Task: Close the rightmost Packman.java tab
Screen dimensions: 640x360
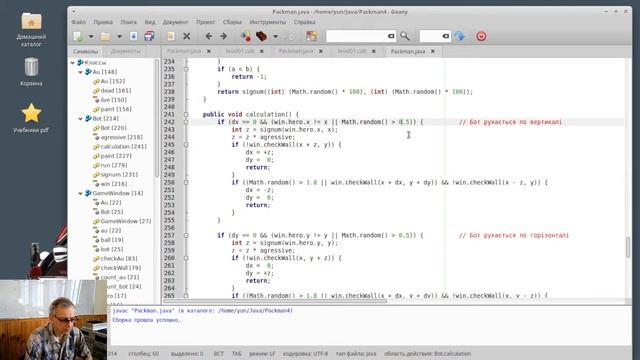Action: pos(433,51)
